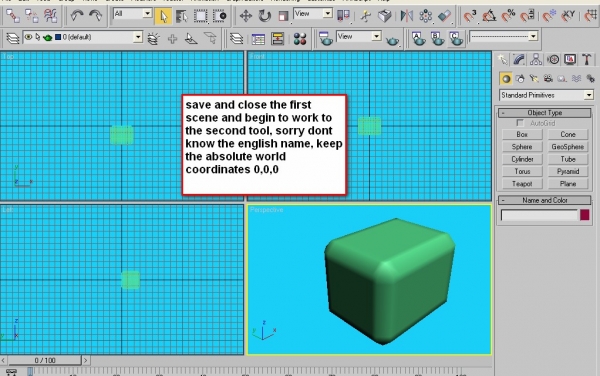The width and height of the screenshot is (600, 376).
Task: Click the Teapot primitive button
Action: [522, 184]
